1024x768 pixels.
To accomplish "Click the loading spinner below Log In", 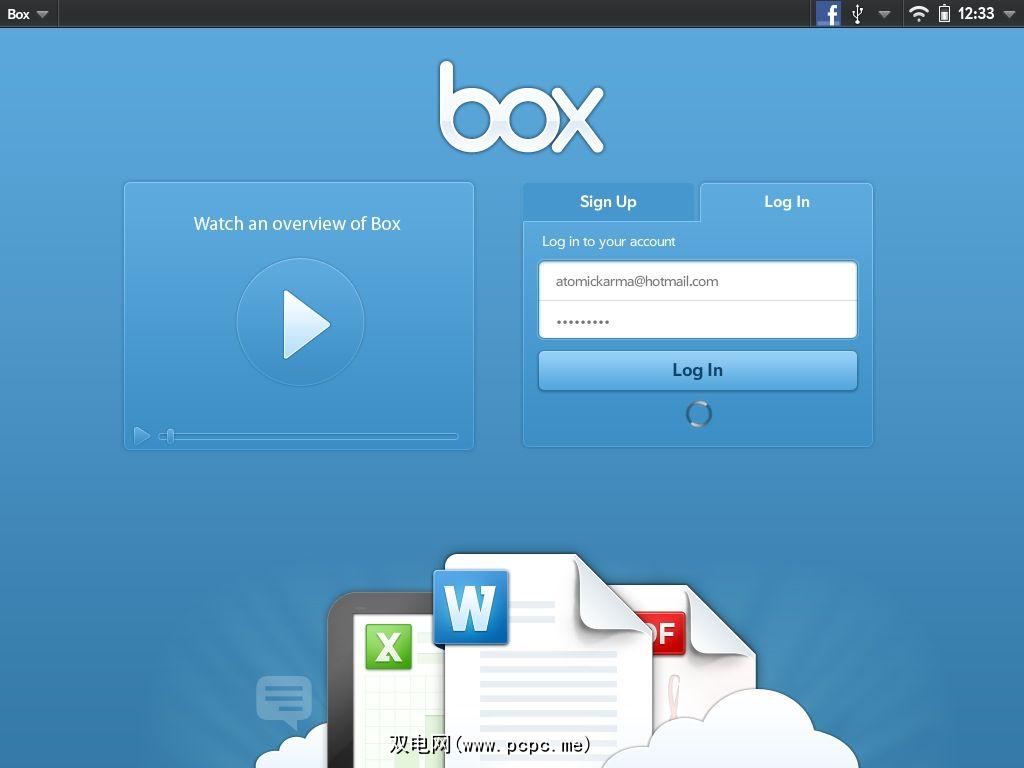I will pyautogui.click(x=699, y=414).
